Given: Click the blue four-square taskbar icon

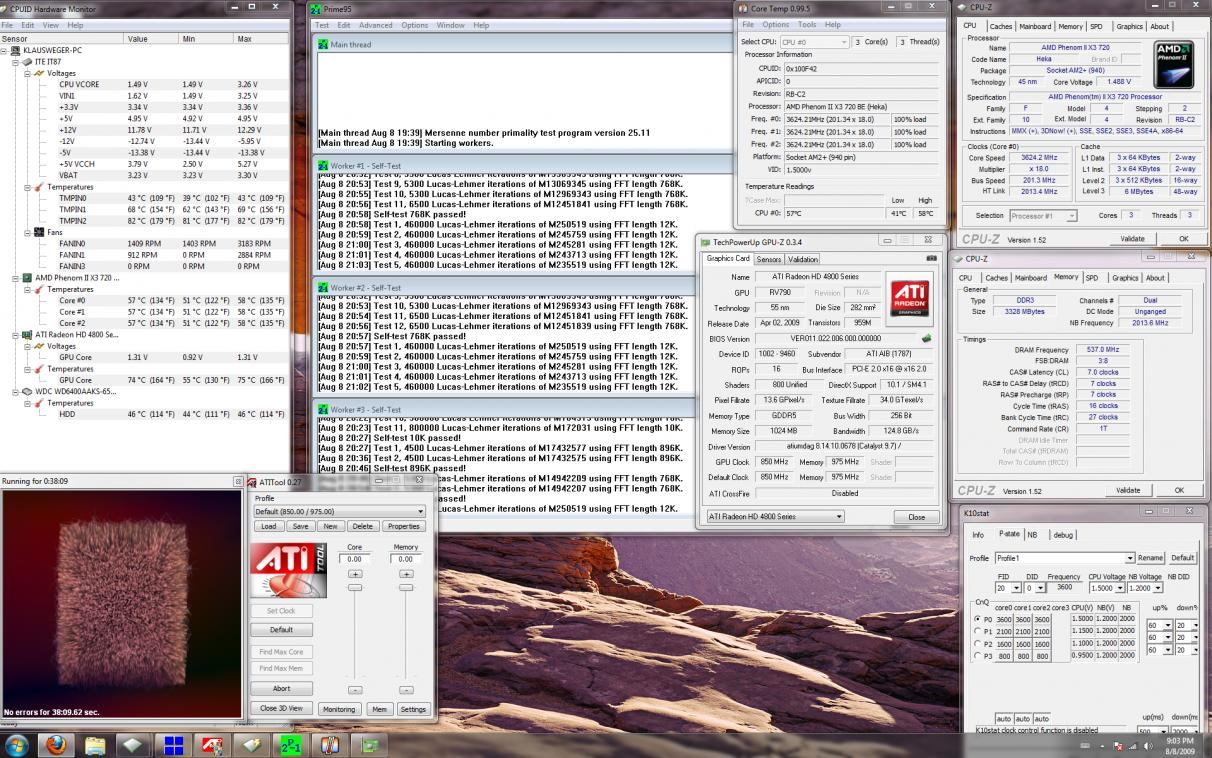Looking at the screenshot, I should click(174, 745).
